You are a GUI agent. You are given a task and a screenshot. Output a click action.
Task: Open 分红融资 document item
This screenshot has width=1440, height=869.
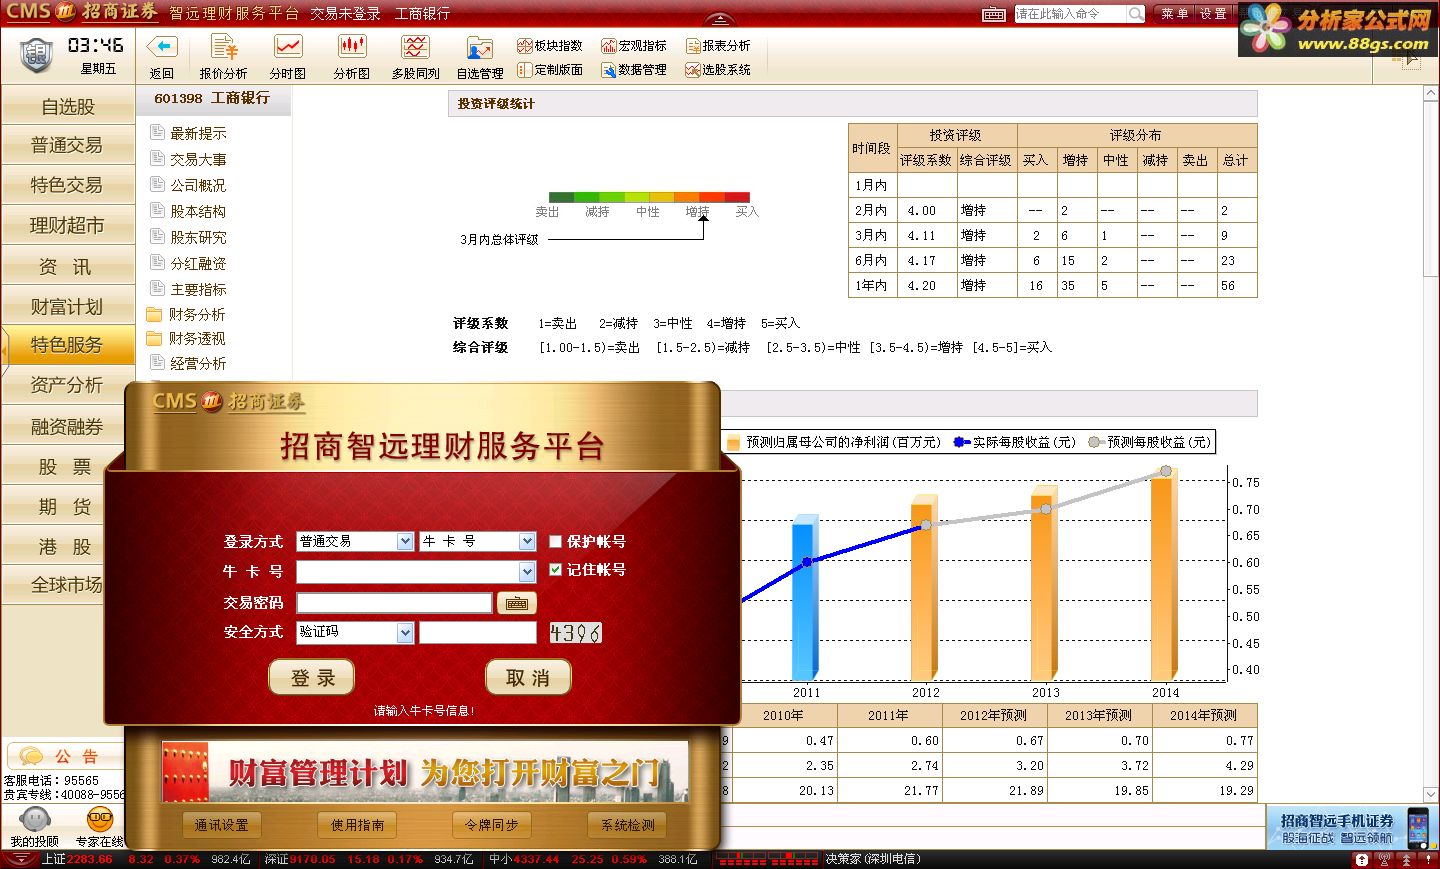coord(188,263)
